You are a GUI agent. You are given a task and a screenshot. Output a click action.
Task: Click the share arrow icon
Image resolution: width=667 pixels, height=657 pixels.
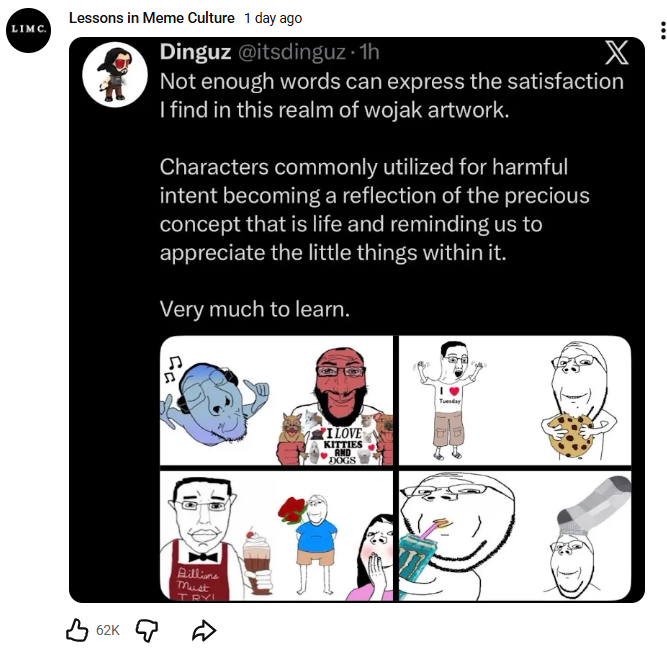pos(204,630)
